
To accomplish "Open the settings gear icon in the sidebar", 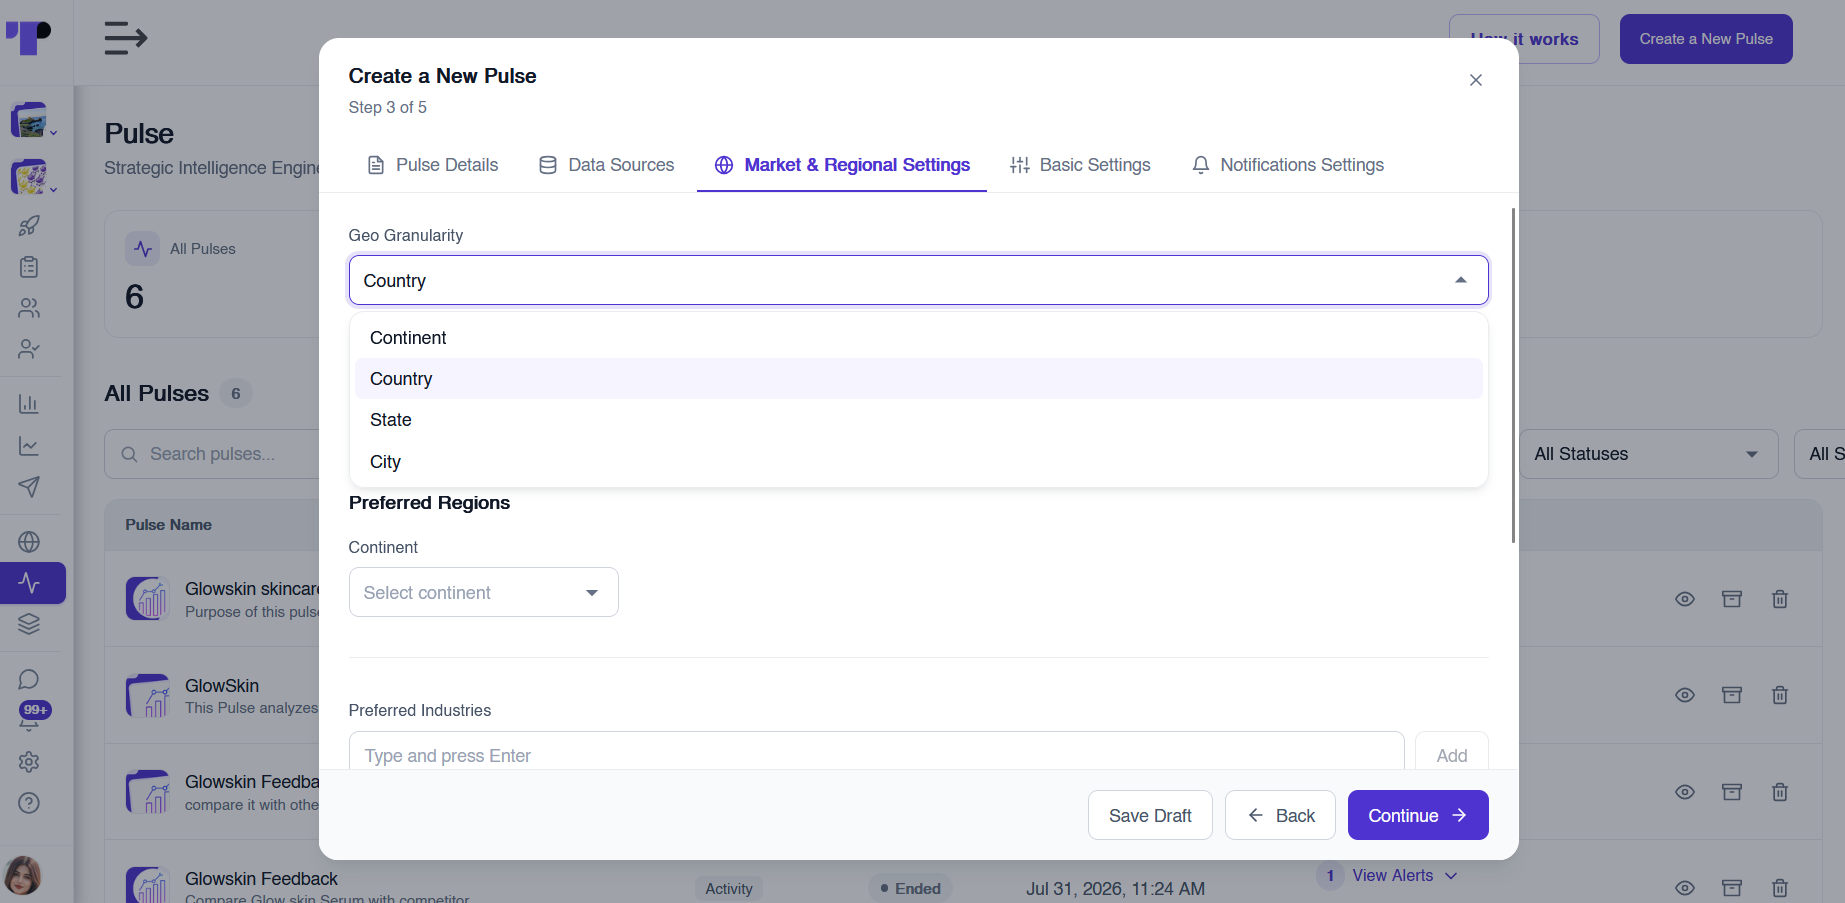I will 29,762.
